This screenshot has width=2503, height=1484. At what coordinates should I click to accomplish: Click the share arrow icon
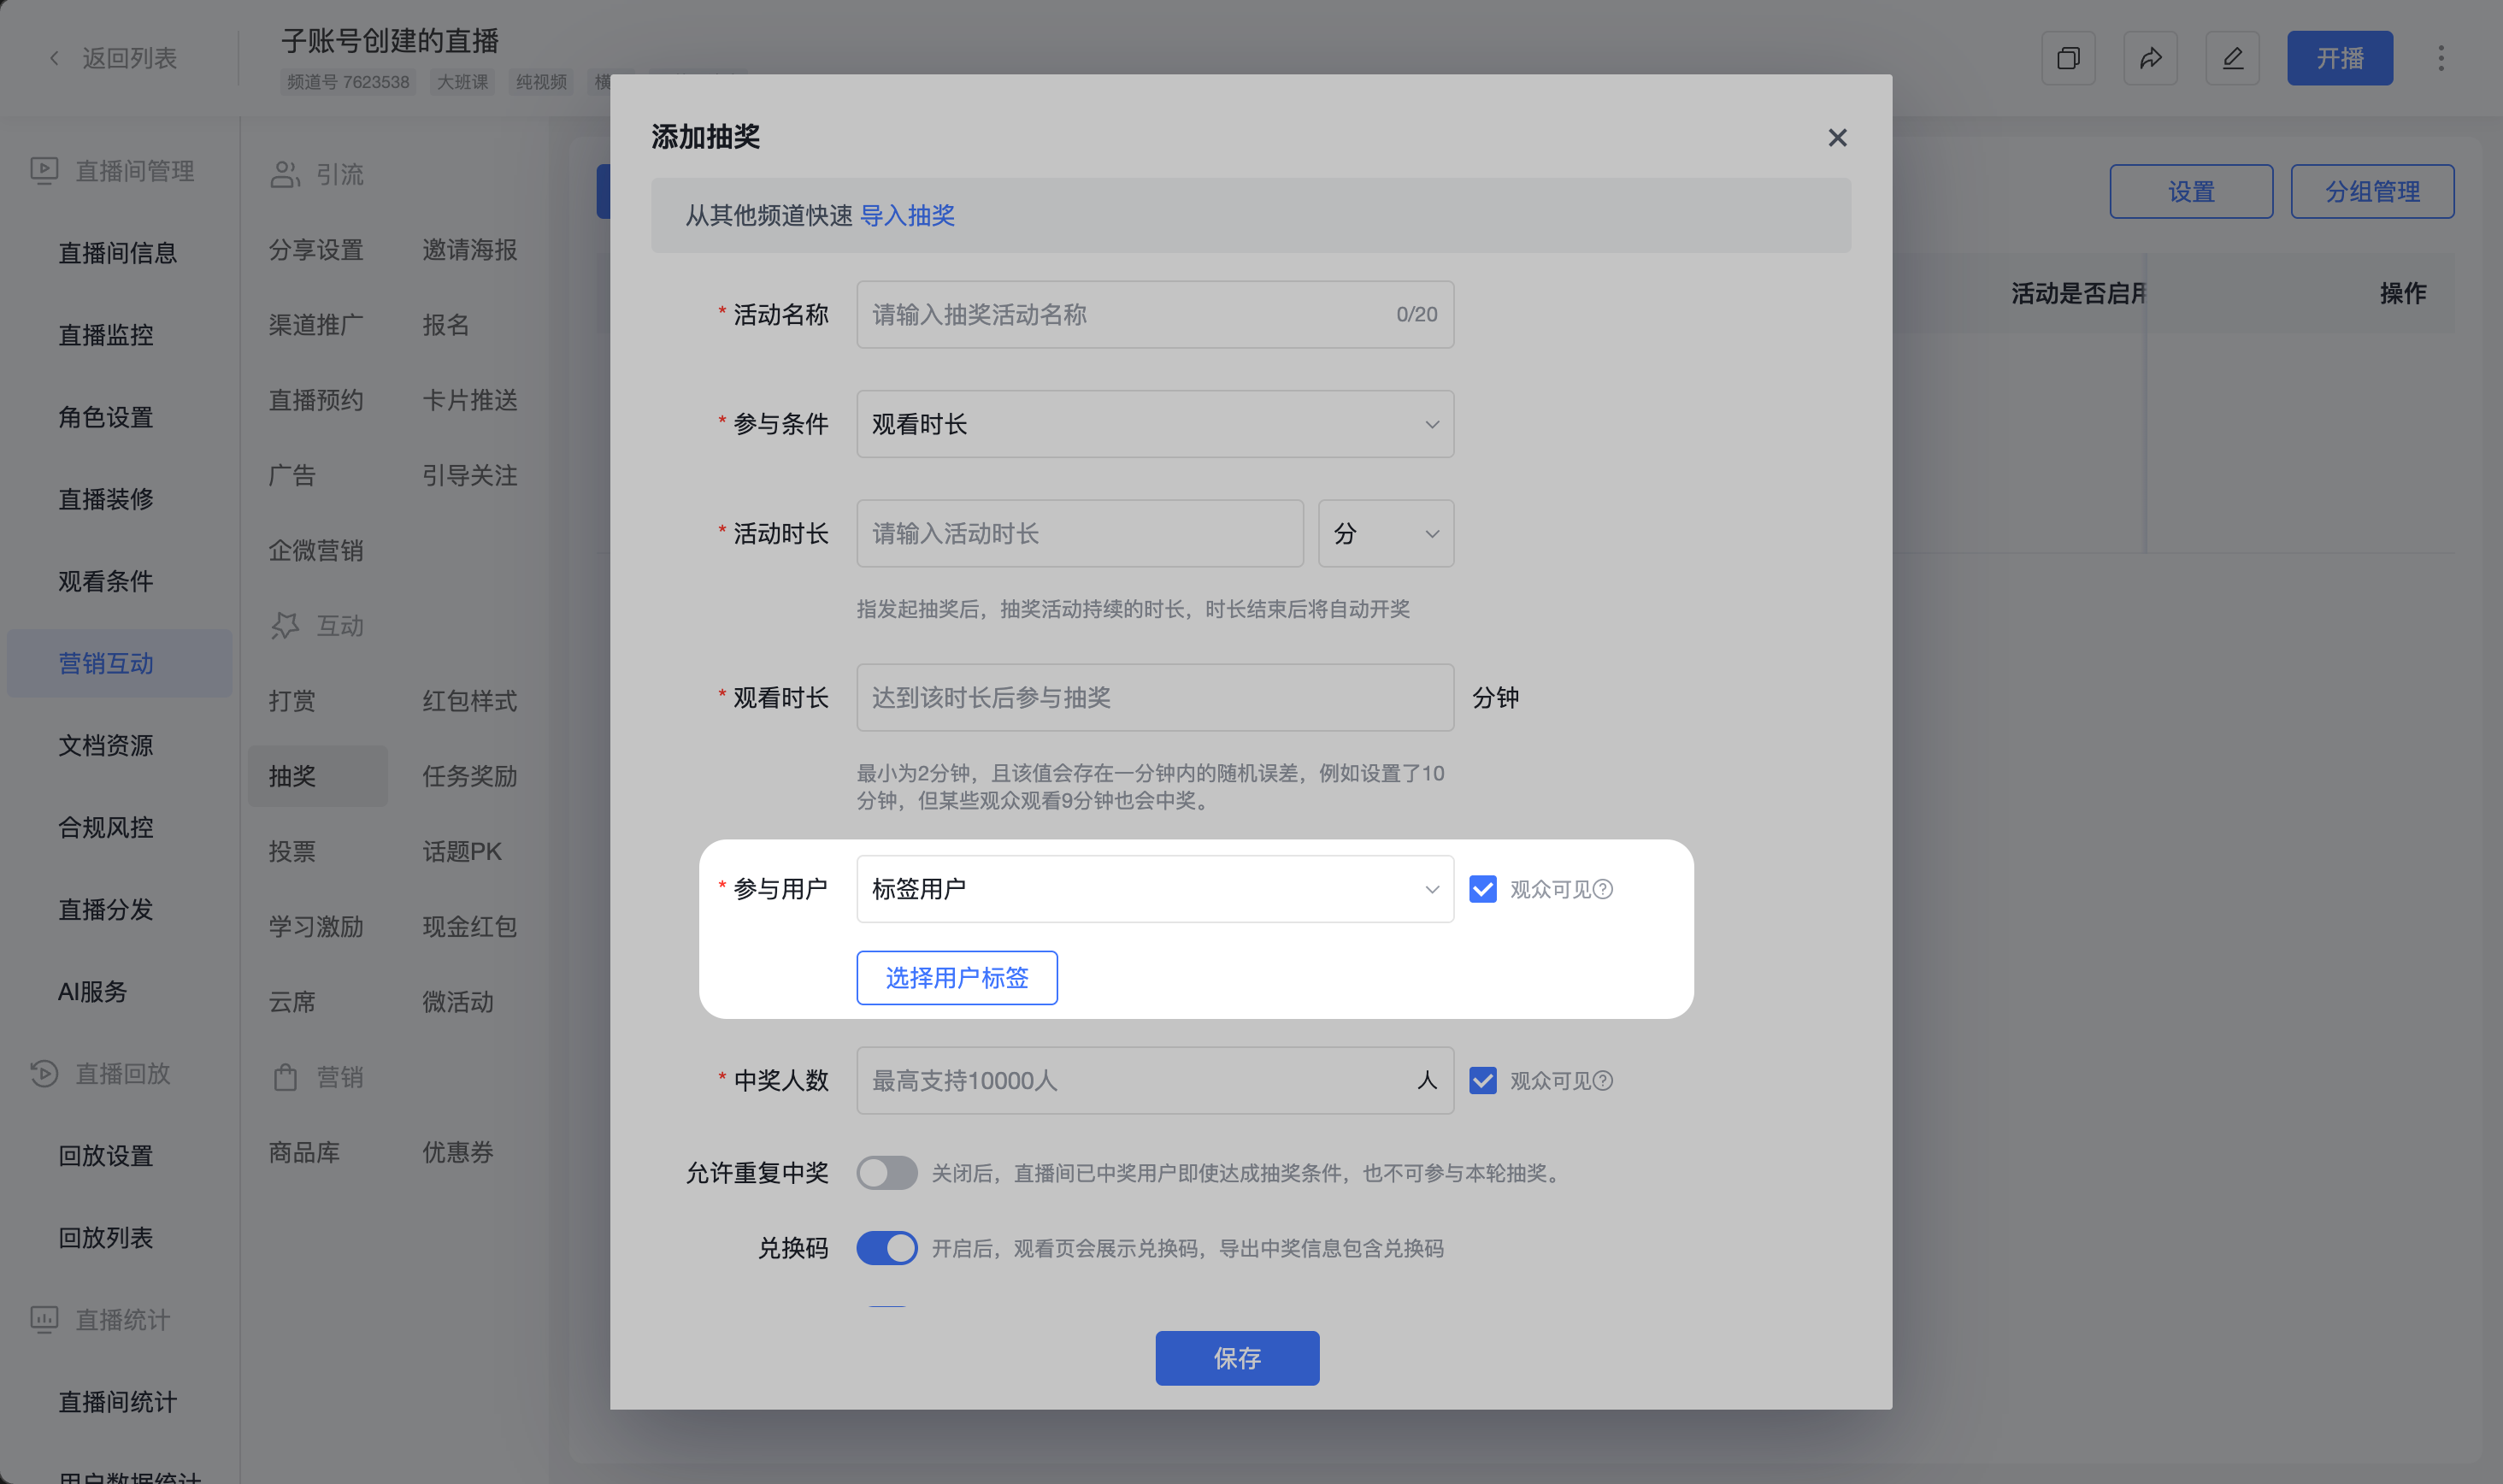tap(2150, 58)
